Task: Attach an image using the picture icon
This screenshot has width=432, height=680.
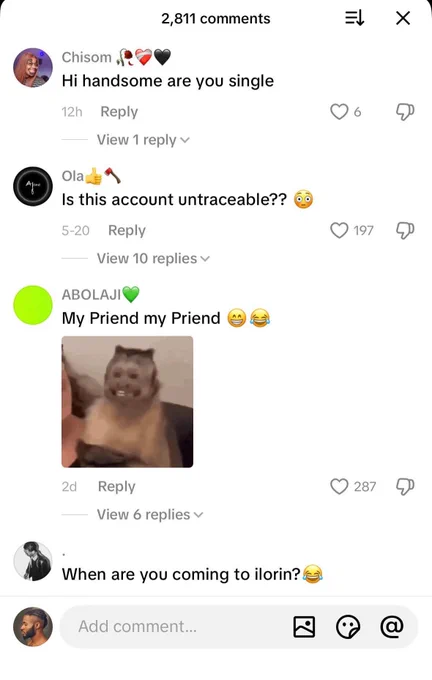Action: point(304,627)
